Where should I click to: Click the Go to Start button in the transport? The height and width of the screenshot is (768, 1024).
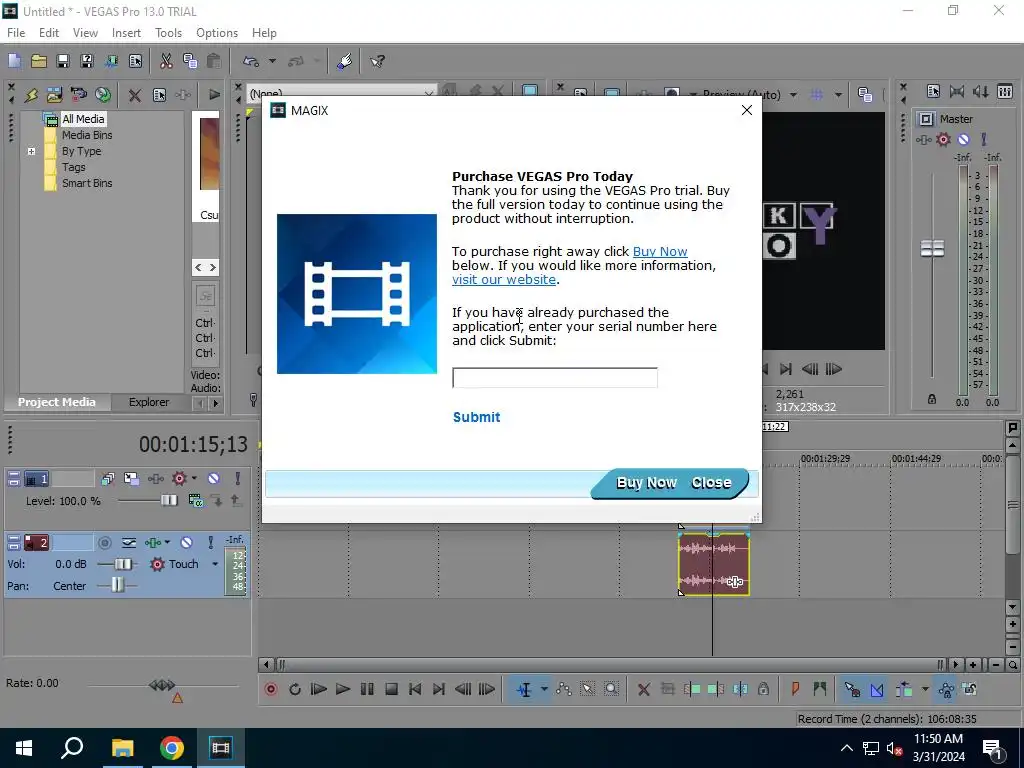point(415,689)
